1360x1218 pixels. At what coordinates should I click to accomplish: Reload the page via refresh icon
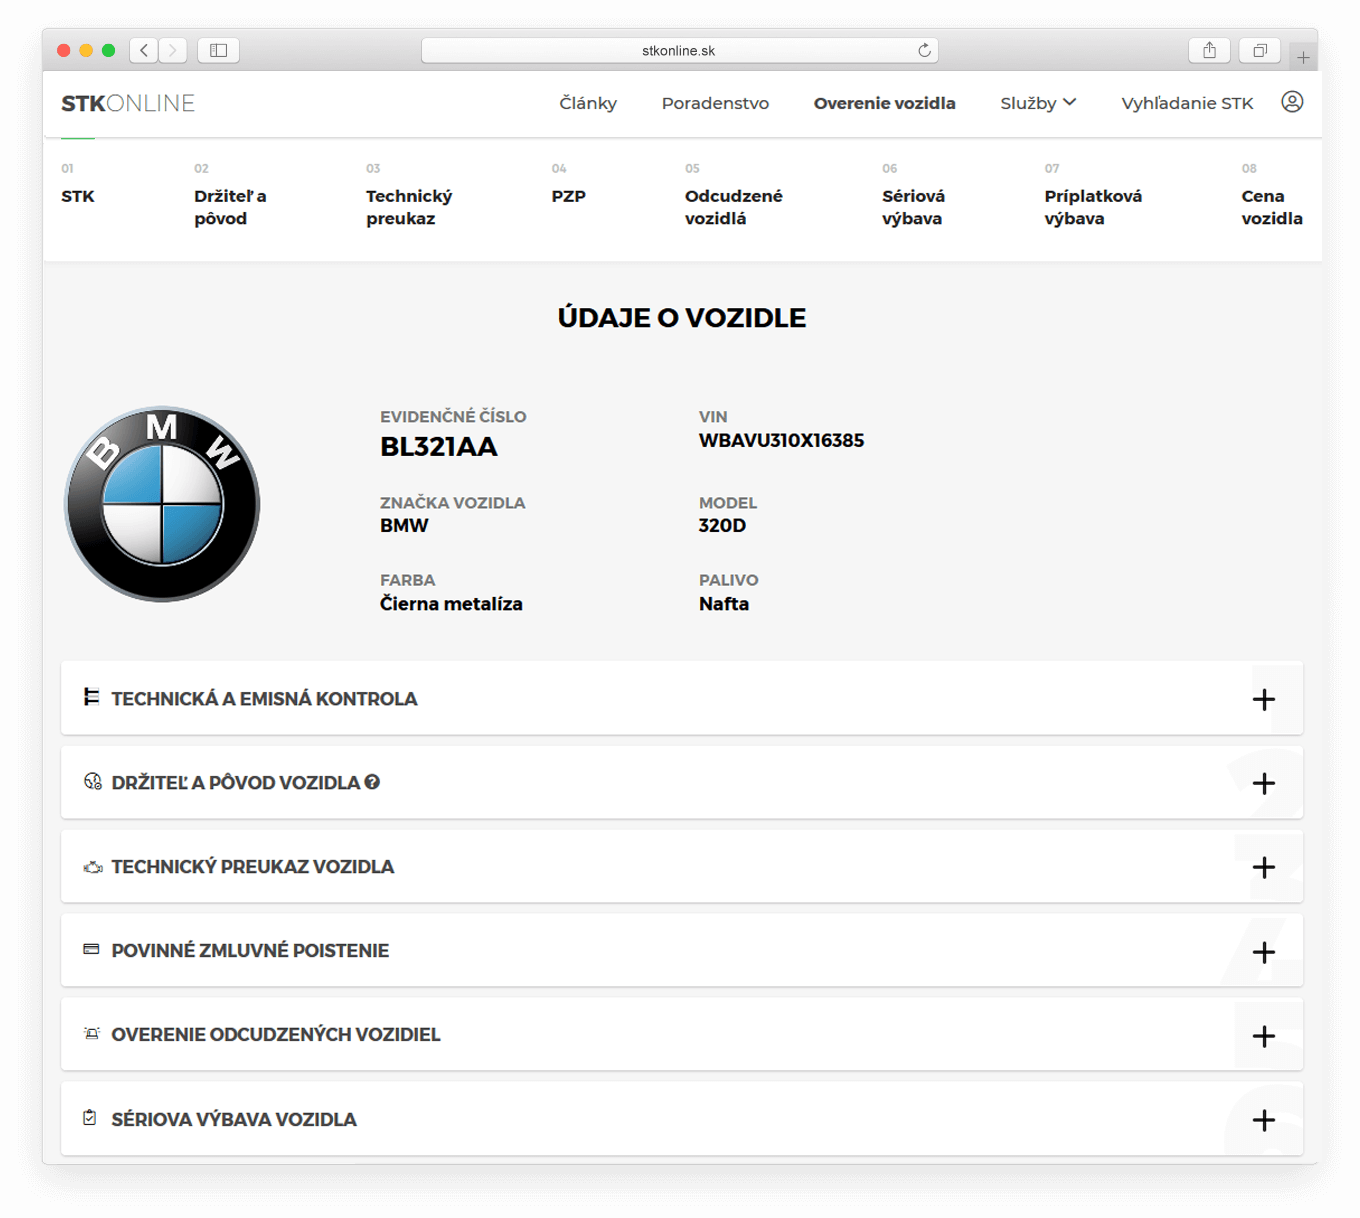point(924,50)
